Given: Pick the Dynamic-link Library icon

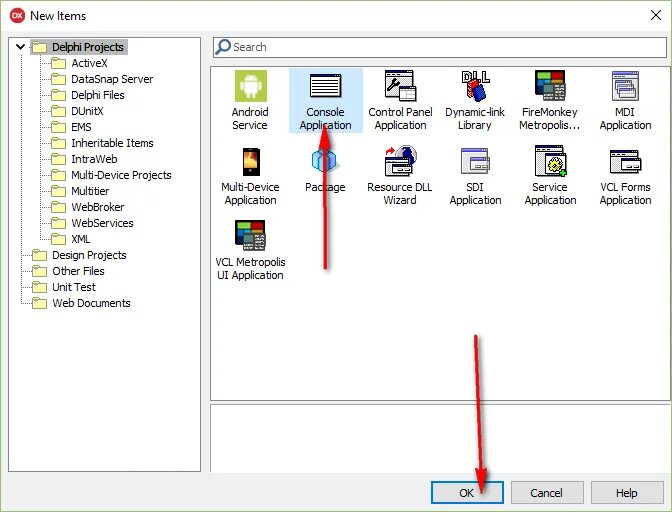Looking at the screenshot, I should [x=475, y=86].
